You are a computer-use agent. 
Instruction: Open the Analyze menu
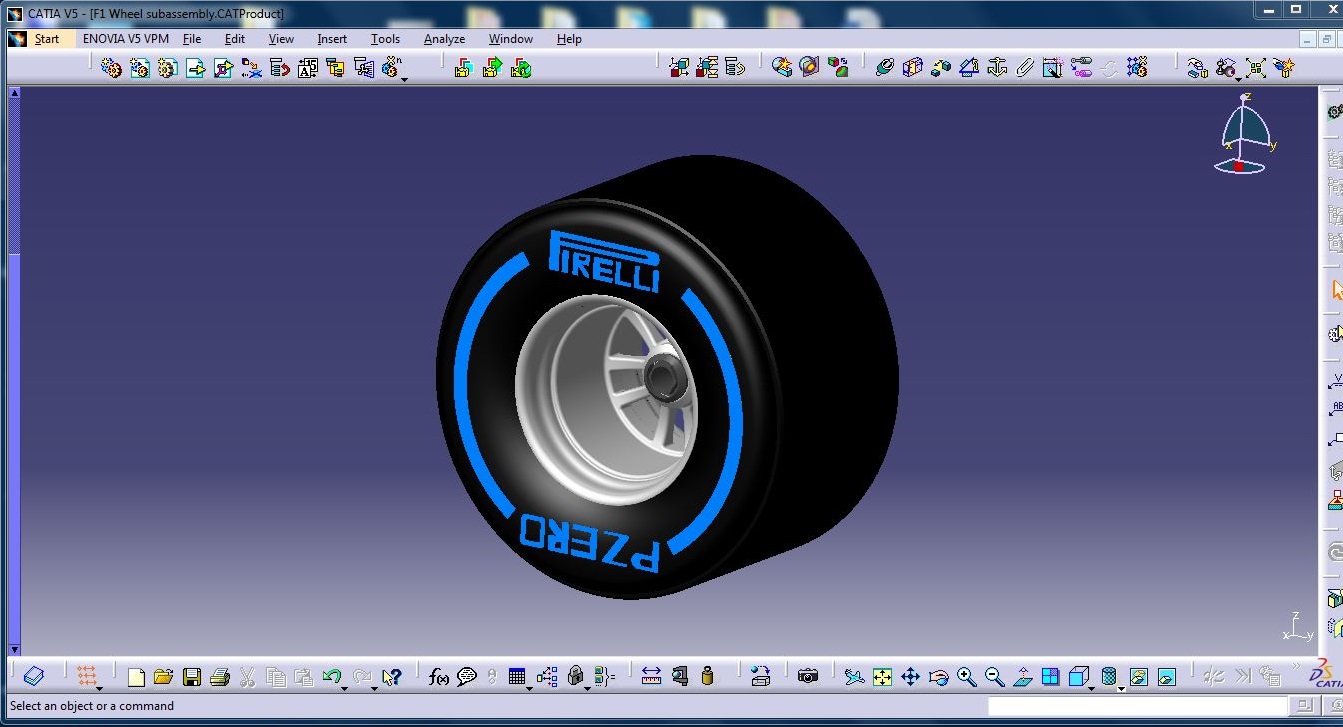point(444,39)
